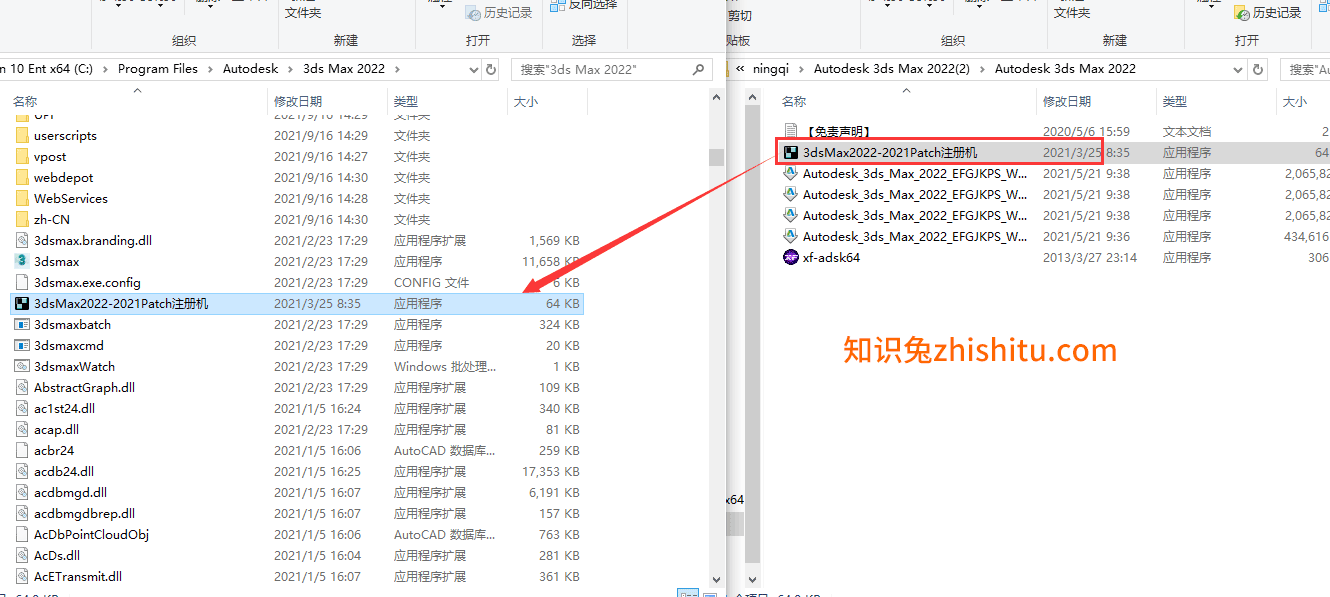This screenshot has height=597, width=1330.
Task: Click the ac1st24.dll file icon
Action: click(x=22, y=409)
